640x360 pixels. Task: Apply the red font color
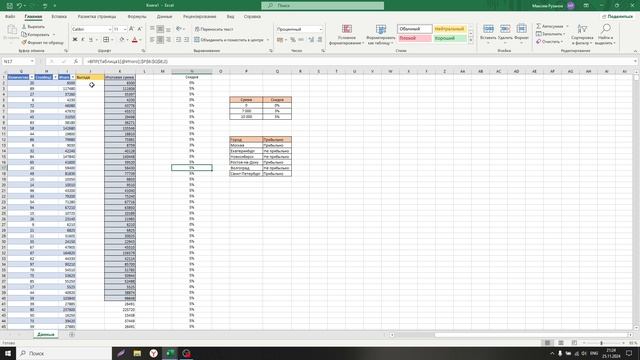click(135, 40)
